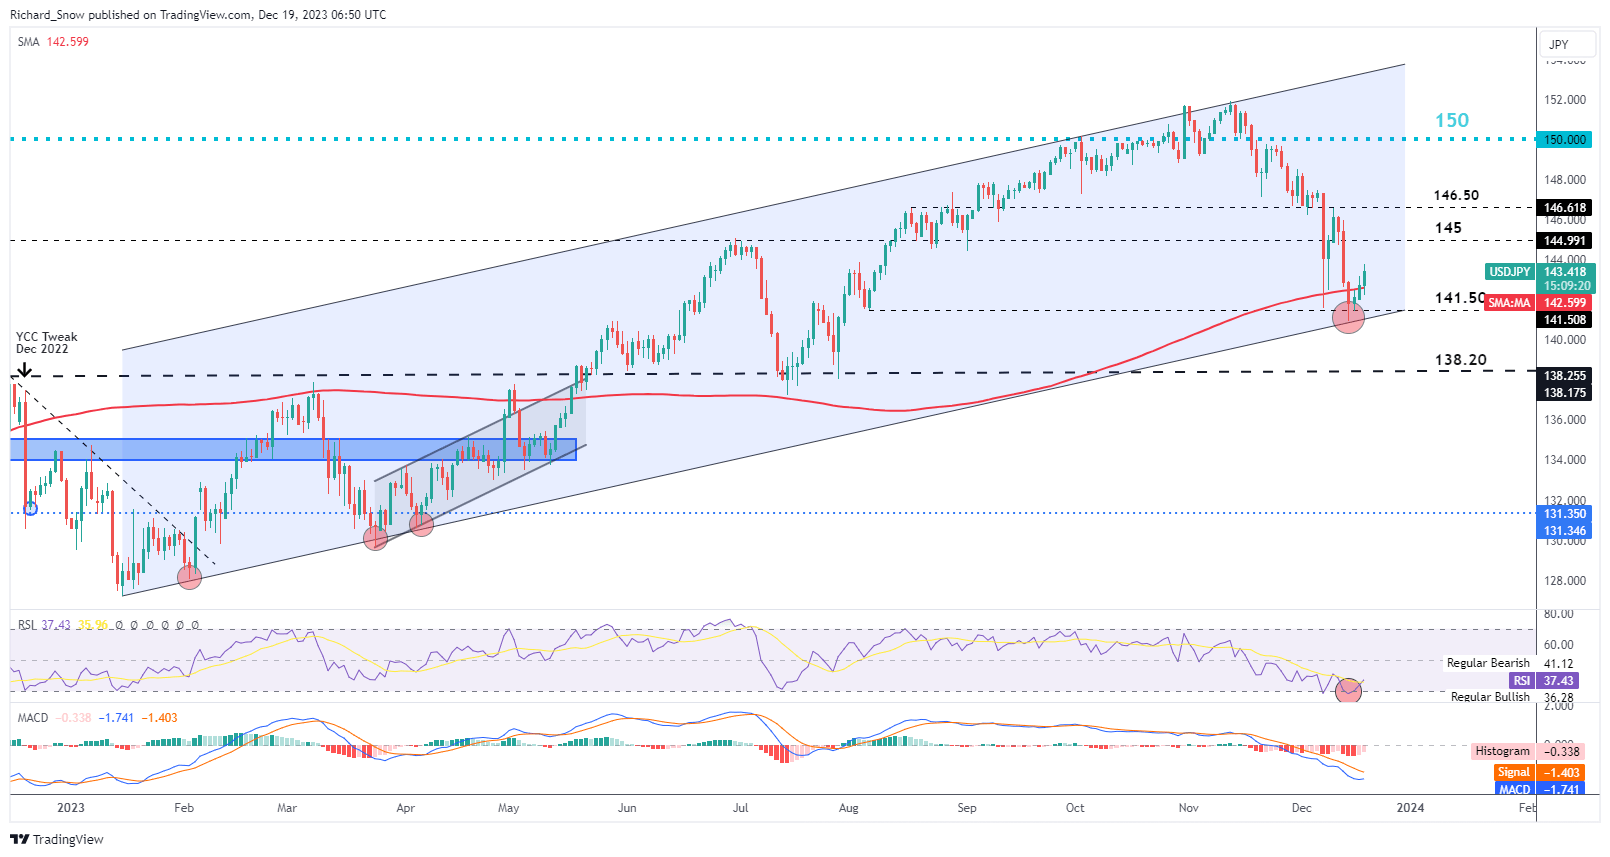Select the '146.50' level annotation
Screen dimensions: 1610x857
pyautogui.click(x=1456, y=196)
